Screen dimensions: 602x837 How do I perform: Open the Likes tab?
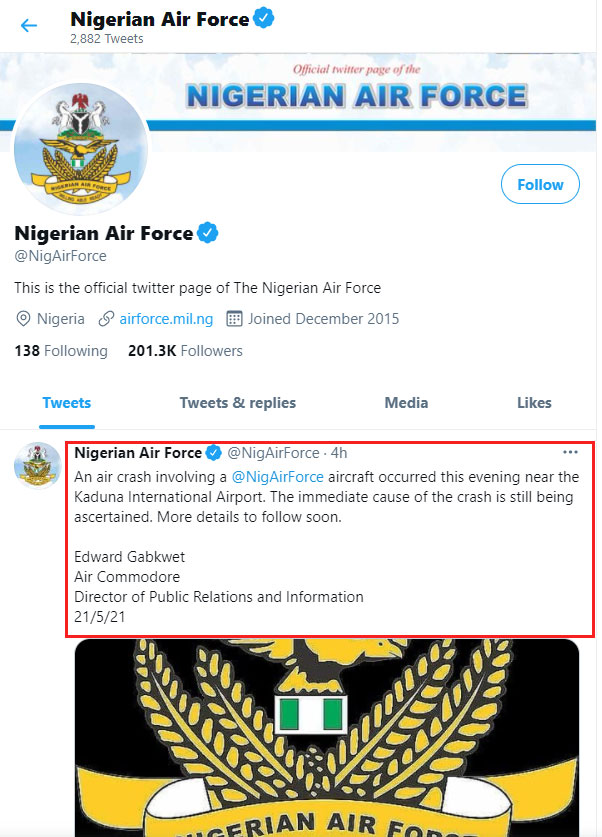(534, 403)
